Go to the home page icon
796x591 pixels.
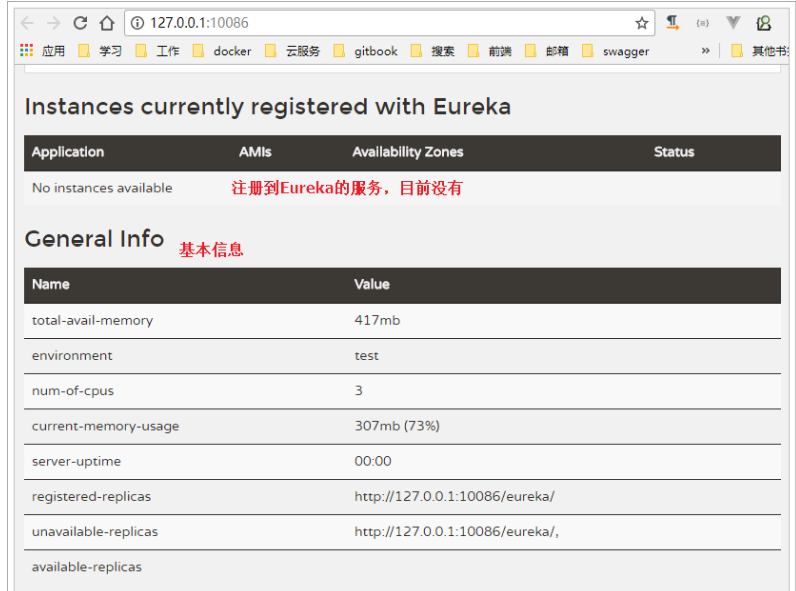click(x=107, y=23)
